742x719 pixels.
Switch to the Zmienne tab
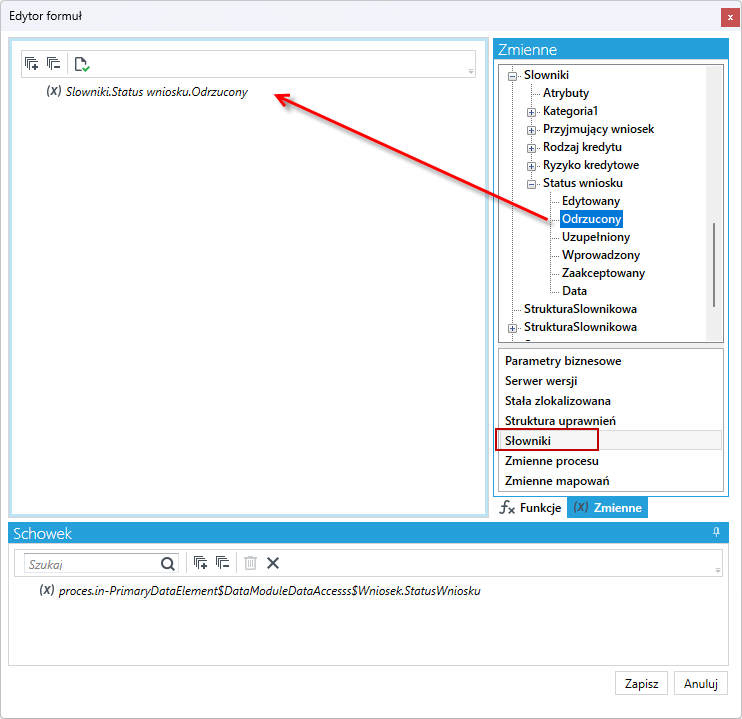tap(608, 507)
